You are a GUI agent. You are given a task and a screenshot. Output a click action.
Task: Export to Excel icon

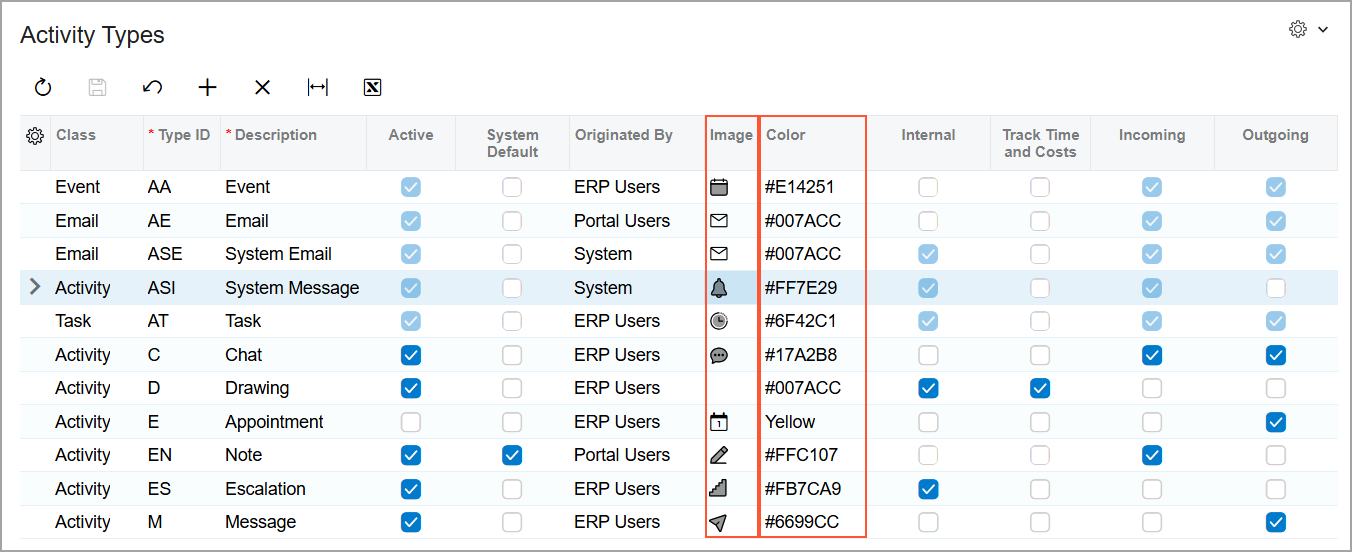pyautogui.click(x=372, y=88)
